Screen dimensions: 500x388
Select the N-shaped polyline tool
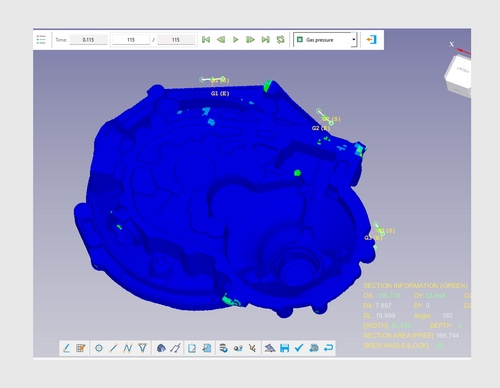(x=128, y=348)
